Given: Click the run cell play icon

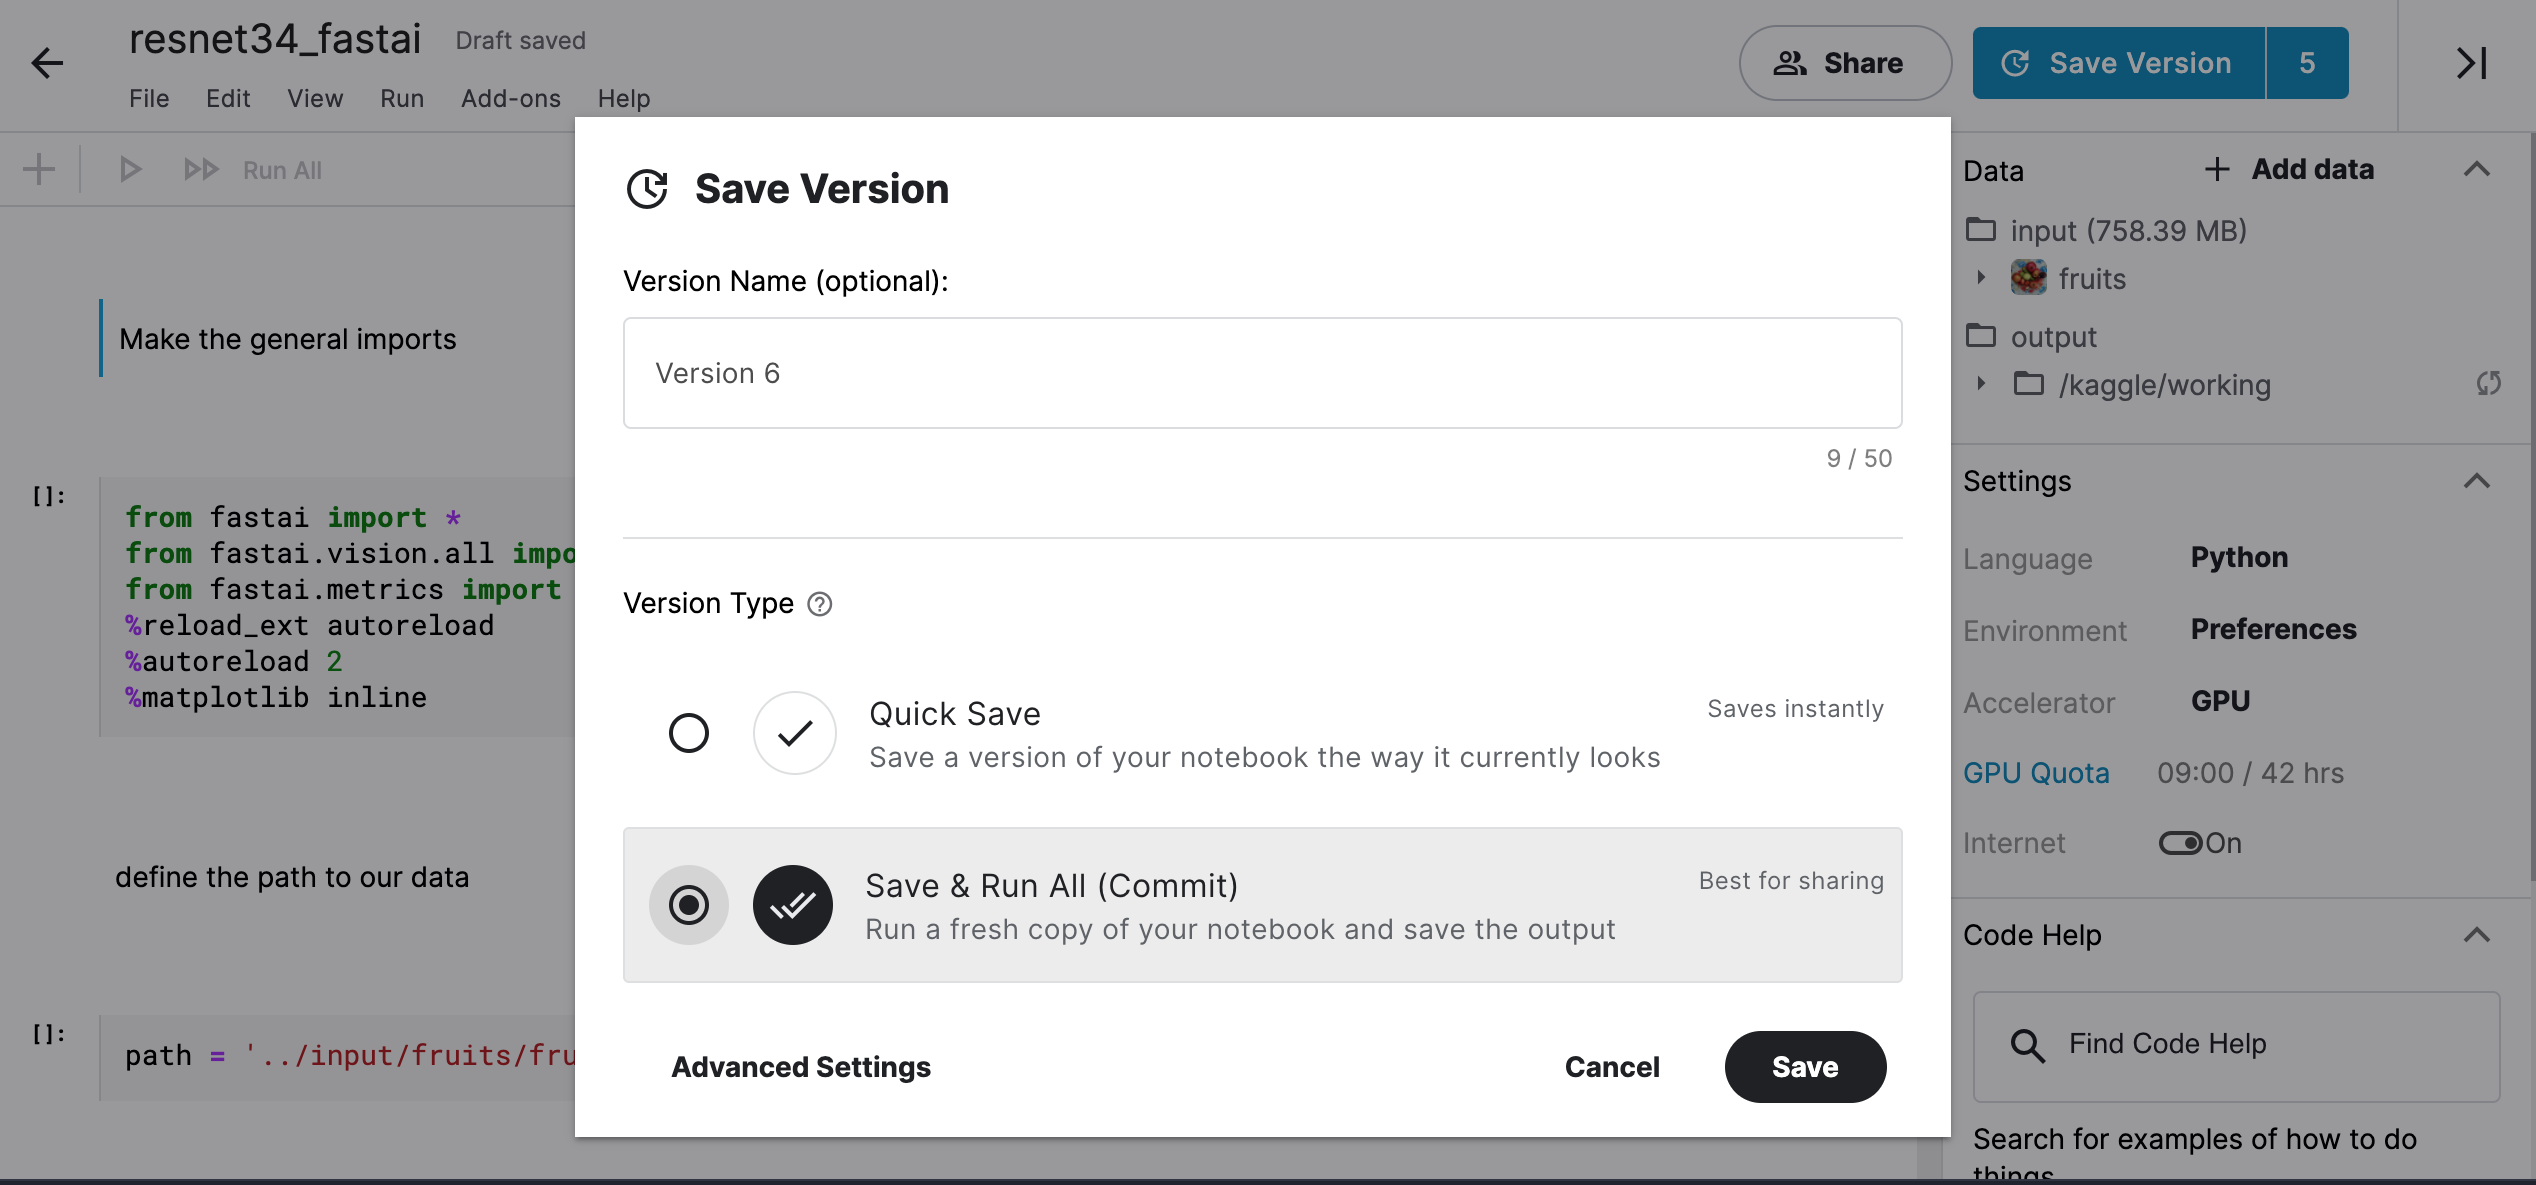Looking at the screenshot, I should tap(130, 169).
